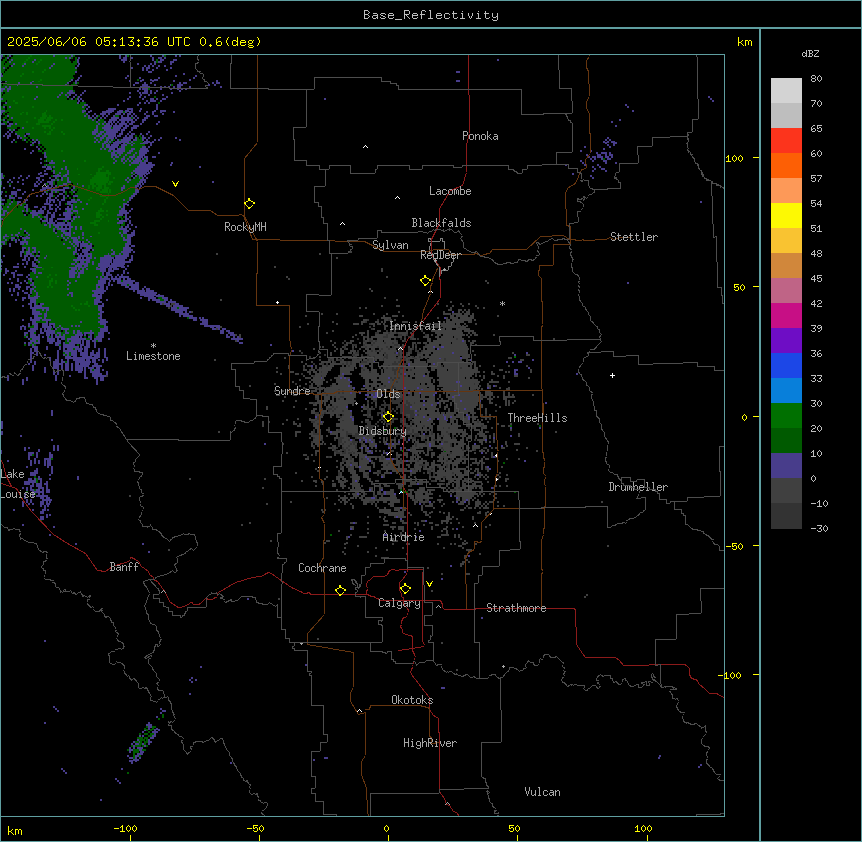The height and width of the screenshot is (842, 862).
Task: Click the Airdrie city label
Action: tap(404, 537)
